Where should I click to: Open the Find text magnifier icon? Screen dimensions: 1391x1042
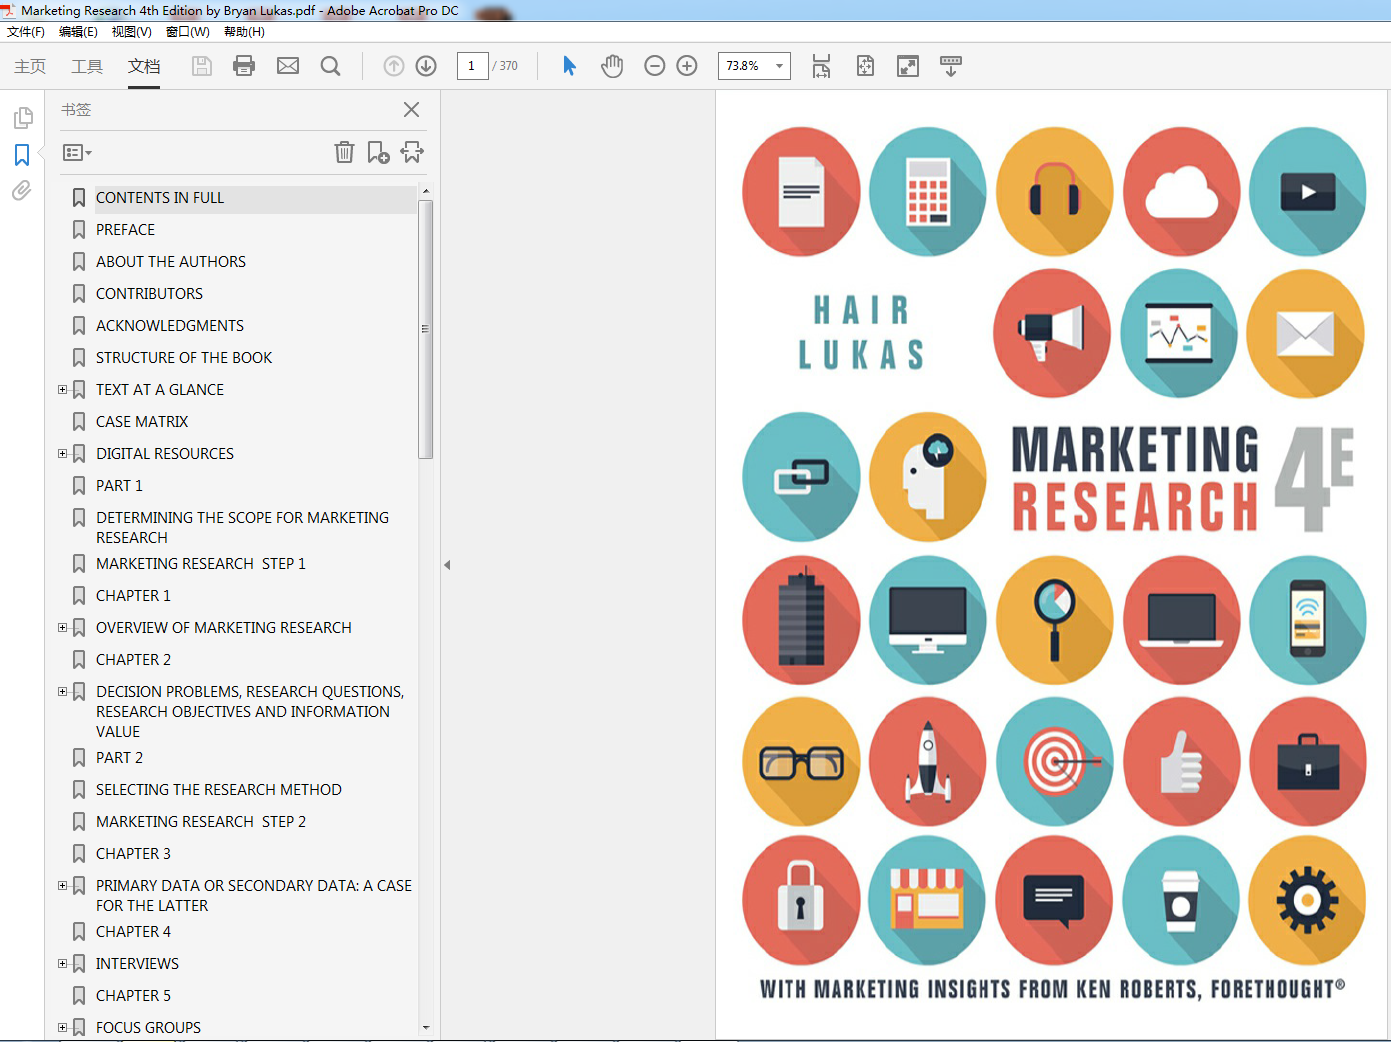330,66
